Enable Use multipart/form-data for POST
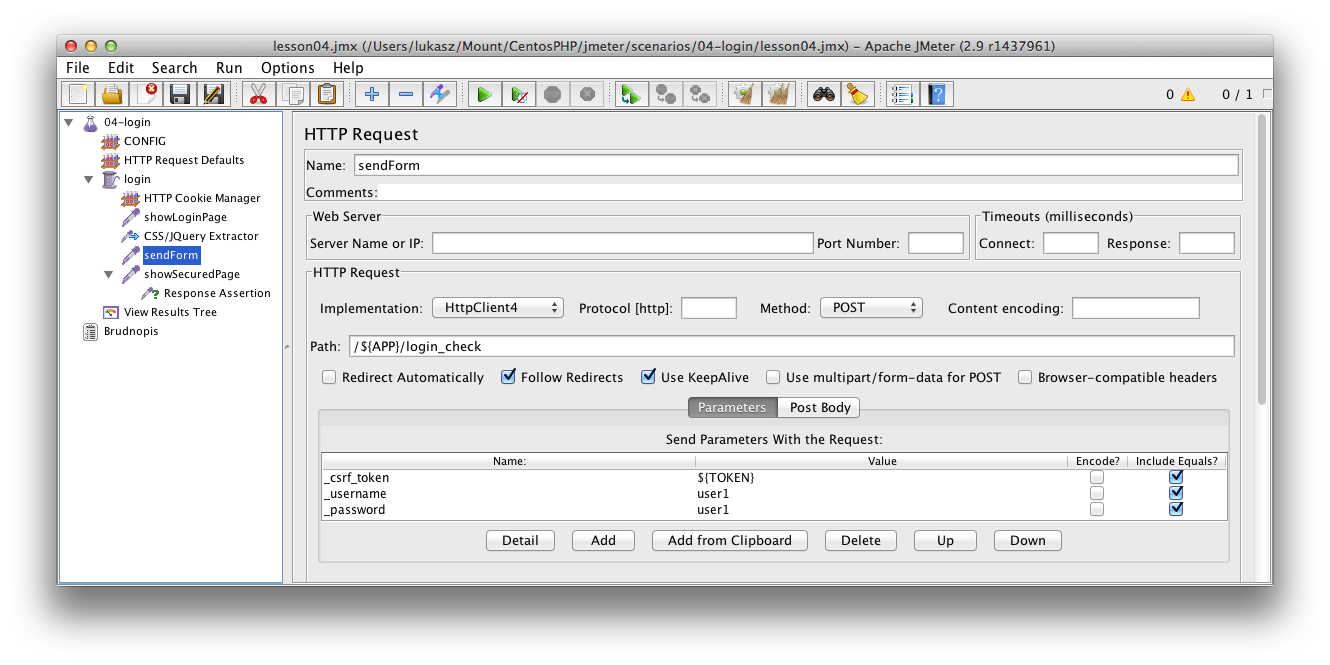This screenshot has height=665, width=1330. (x=773, y=377)
